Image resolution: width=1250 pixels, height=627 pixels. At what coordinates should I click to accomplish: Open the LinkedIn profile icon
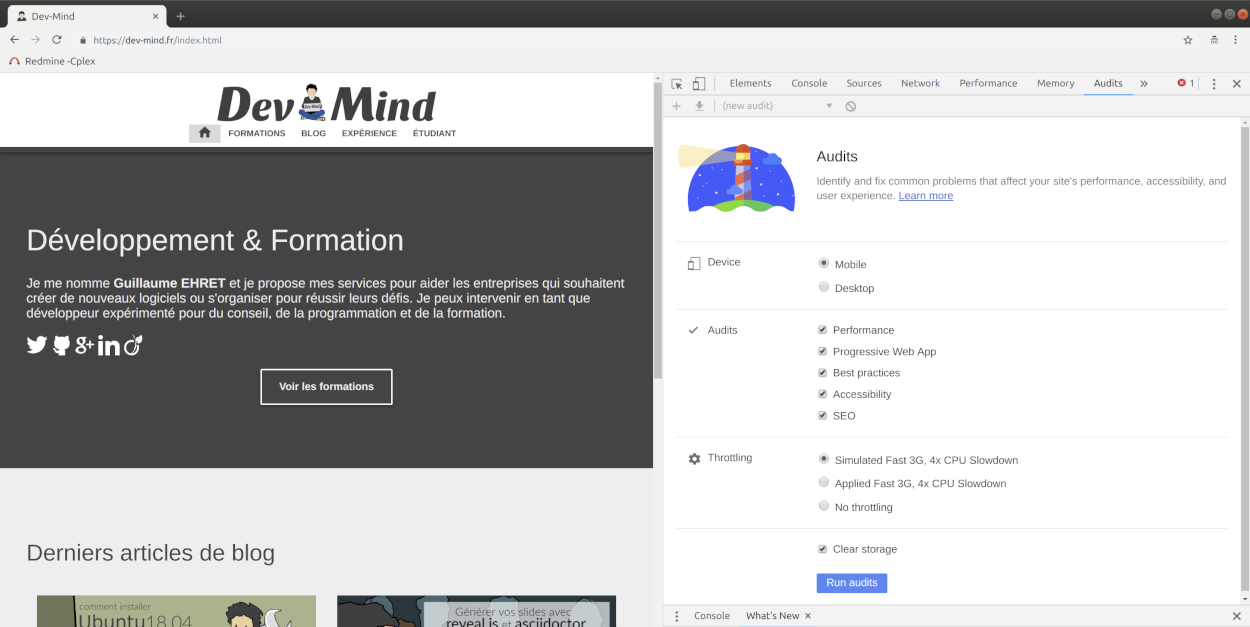[x=109, y=346]
